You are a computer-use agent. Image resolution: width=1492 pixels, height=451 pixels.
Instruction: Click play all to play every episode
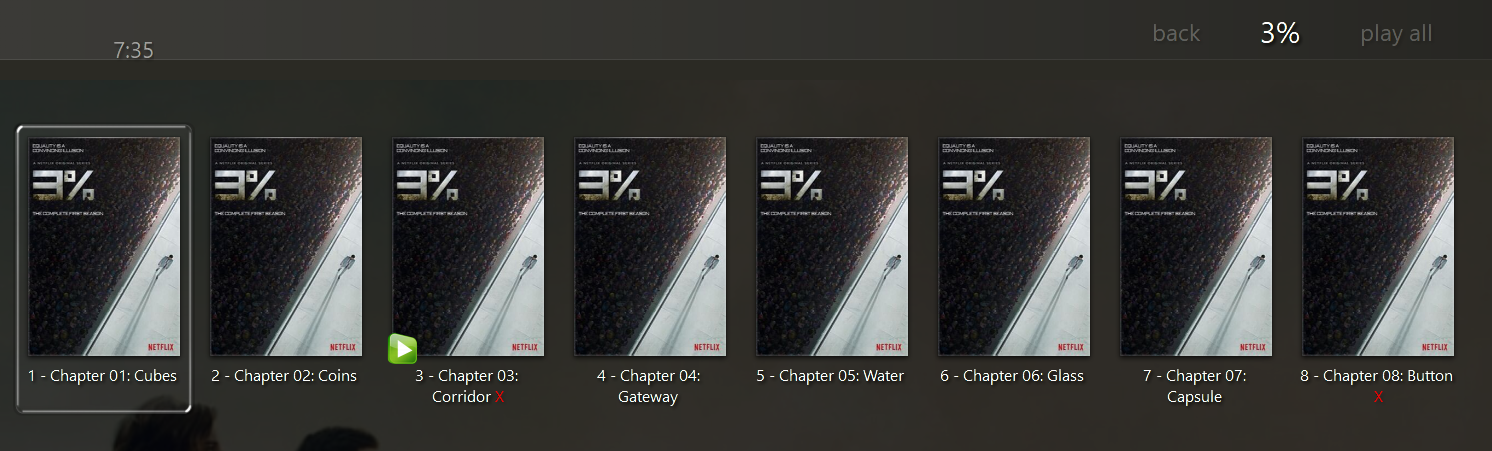pyautogui.click(x=1396, y=34)
